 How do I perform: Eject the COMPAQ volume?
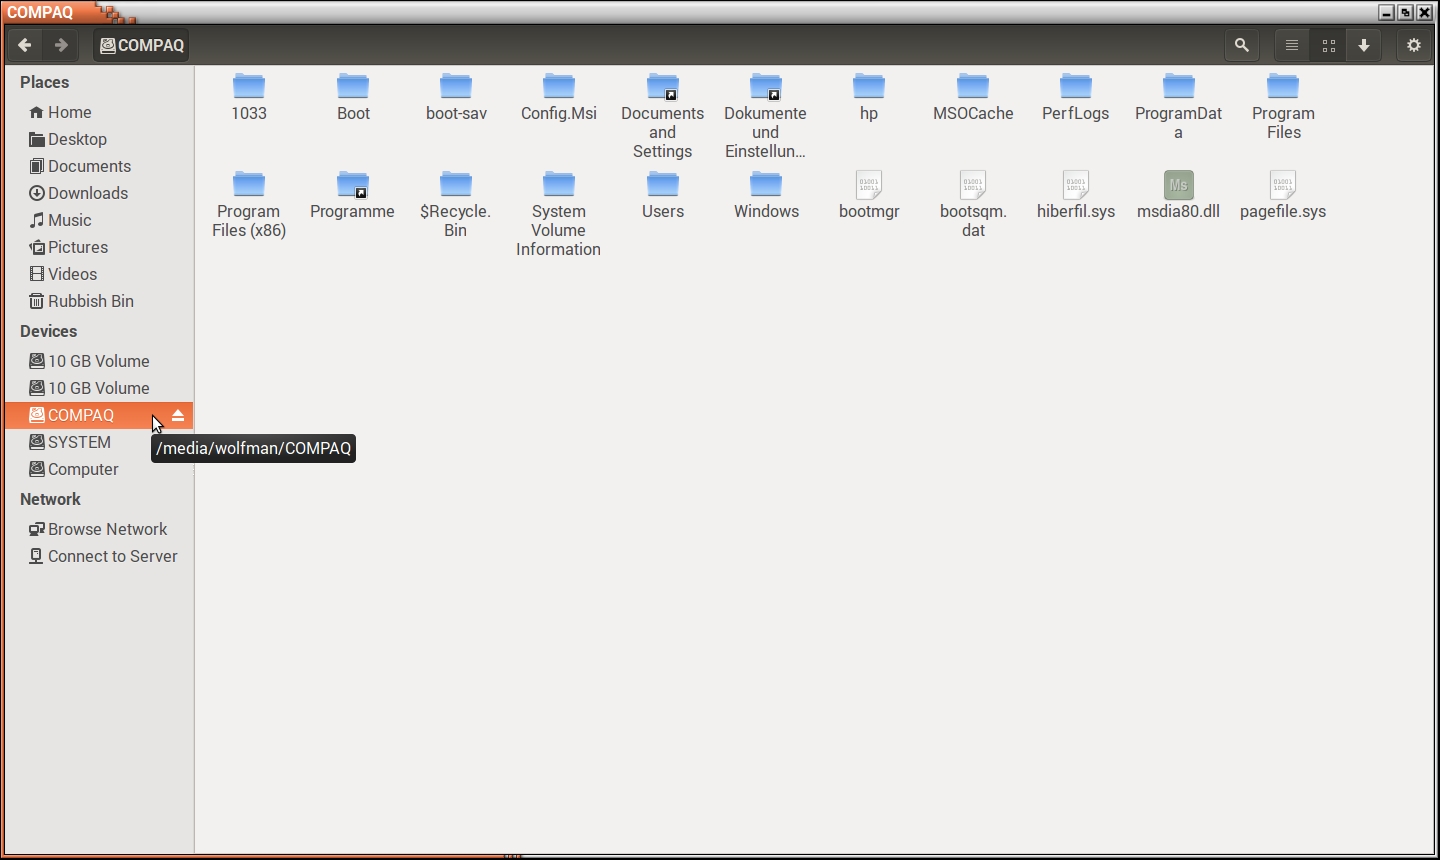pos(178,415)
